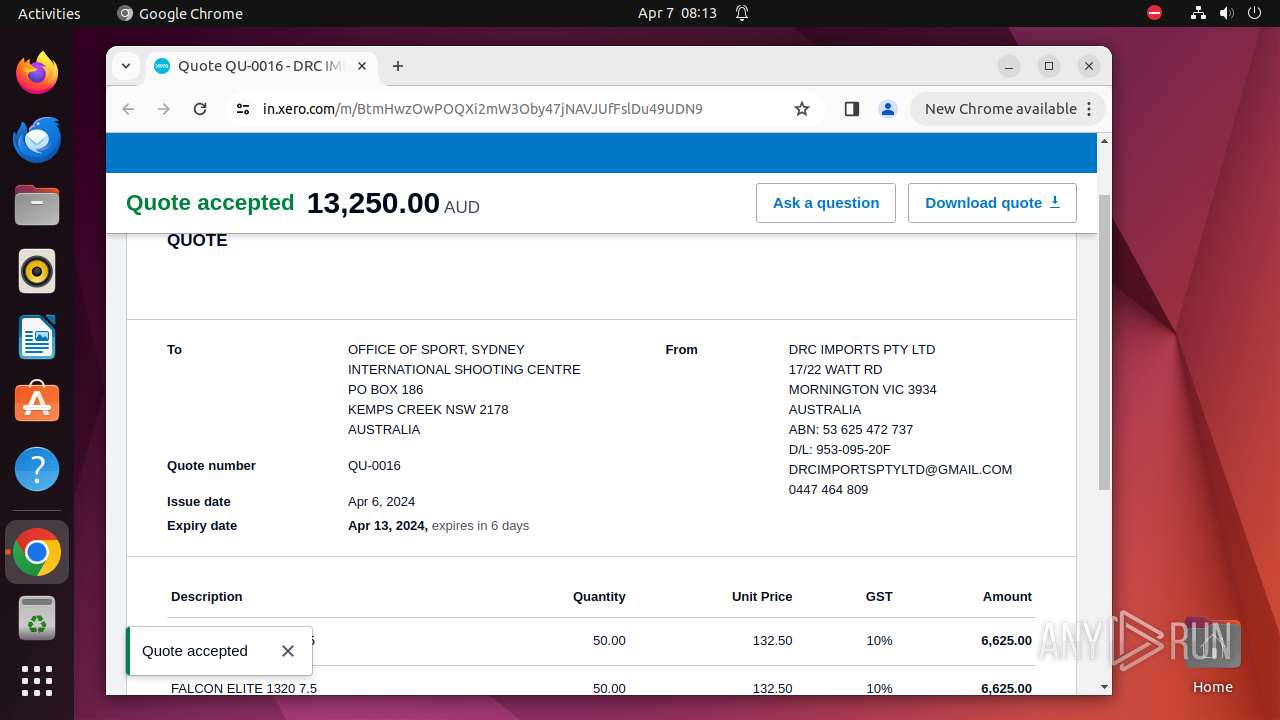This screenshot has width=1280, height=720.
Task: Click the DRC IMPORTS PTY LTD name
Action: (x=862, y=350)
